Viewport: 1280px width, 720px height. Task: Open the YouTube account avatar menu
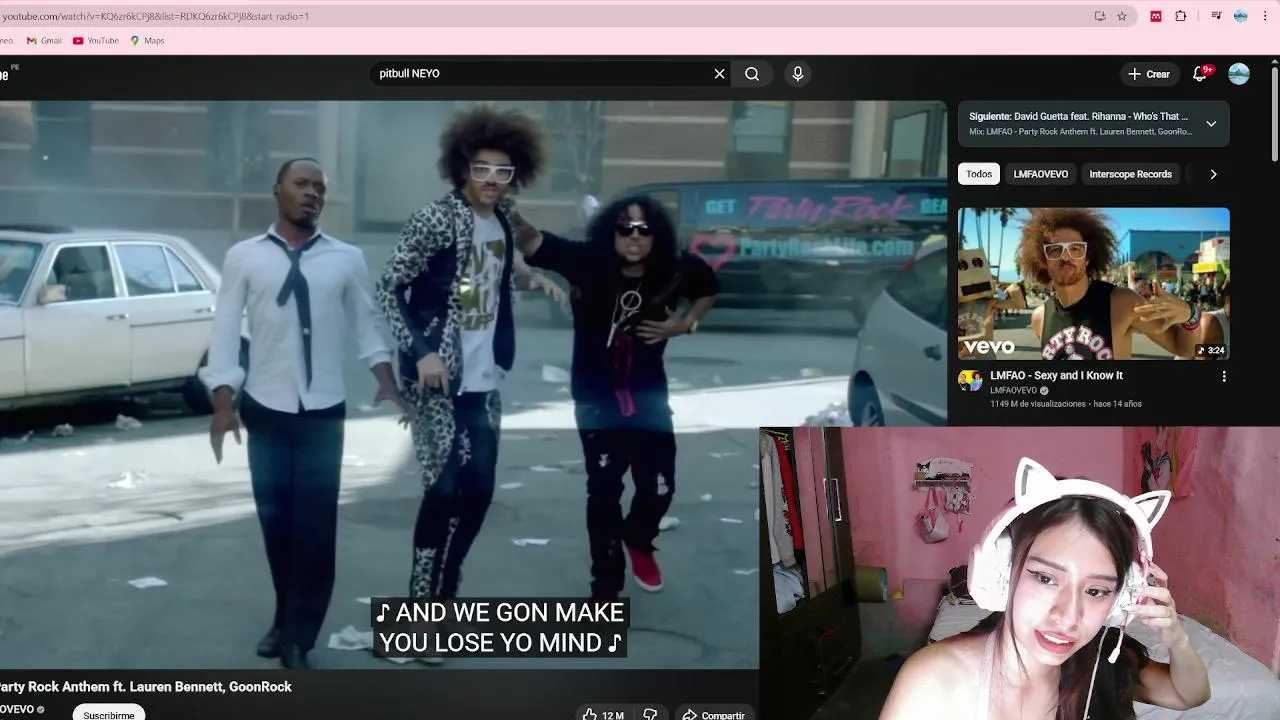(x=1239, y=74)
